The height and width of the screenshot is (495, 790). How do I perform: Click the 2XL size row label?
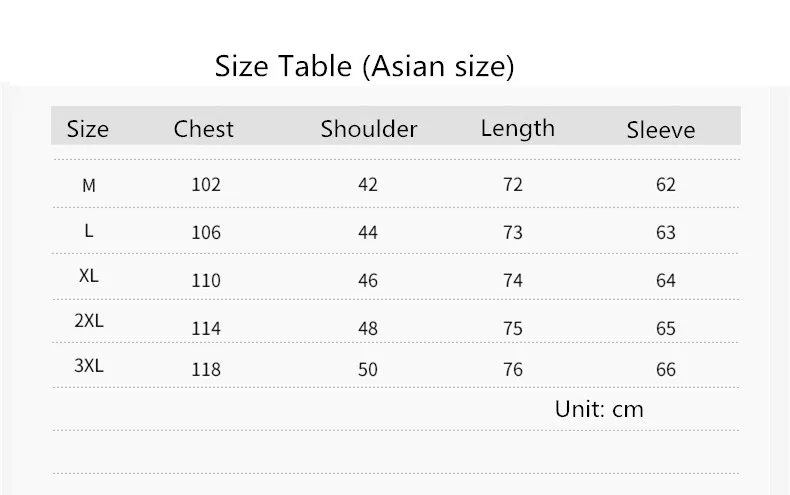point(89,321)
